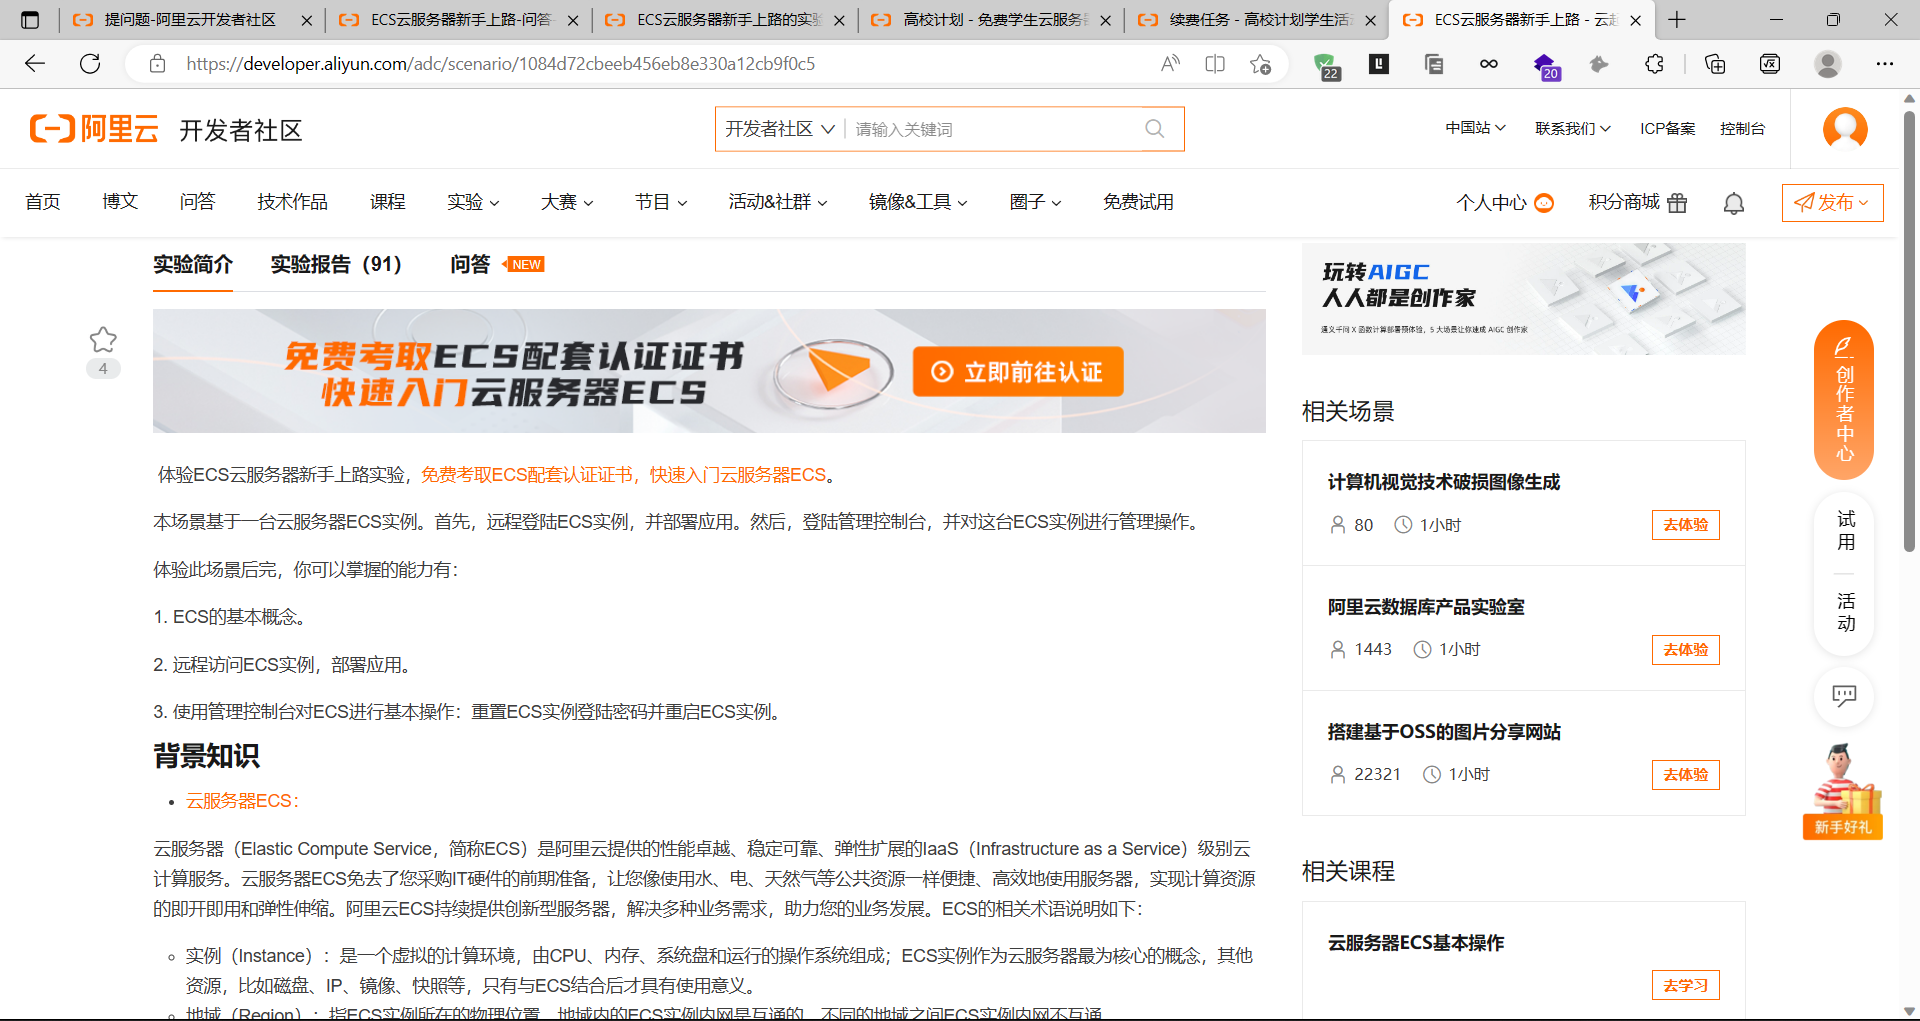Open the 发布 publish dropdown button
This screenshot has width=1920, height=1021.
click(x=1832, y=203)
